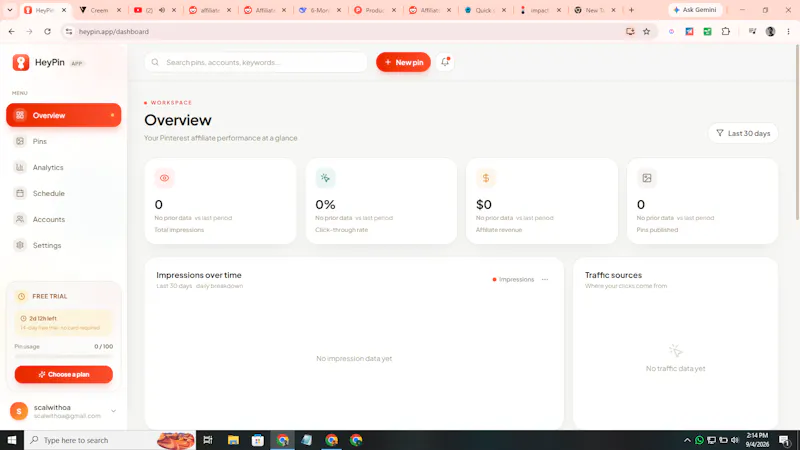Click the dollar icon on Affiliate revenue card
This screenshot has height=450, width=800.
coord(486,178)
